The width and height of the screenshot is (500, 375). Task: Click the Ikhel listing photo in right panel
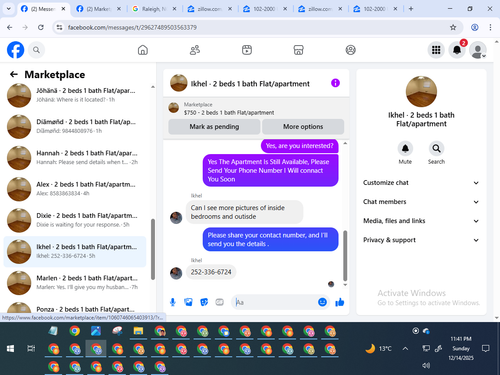tap(421, 92)
